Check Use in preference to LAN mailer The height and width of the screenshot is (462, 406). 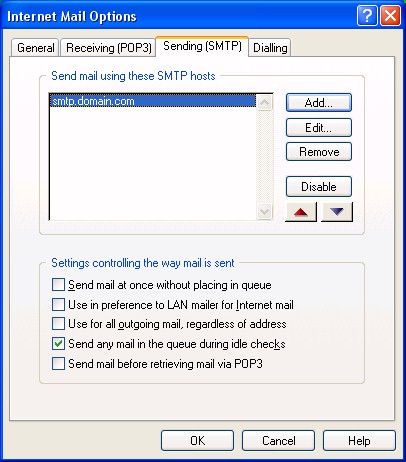click(x=58, y=304)
